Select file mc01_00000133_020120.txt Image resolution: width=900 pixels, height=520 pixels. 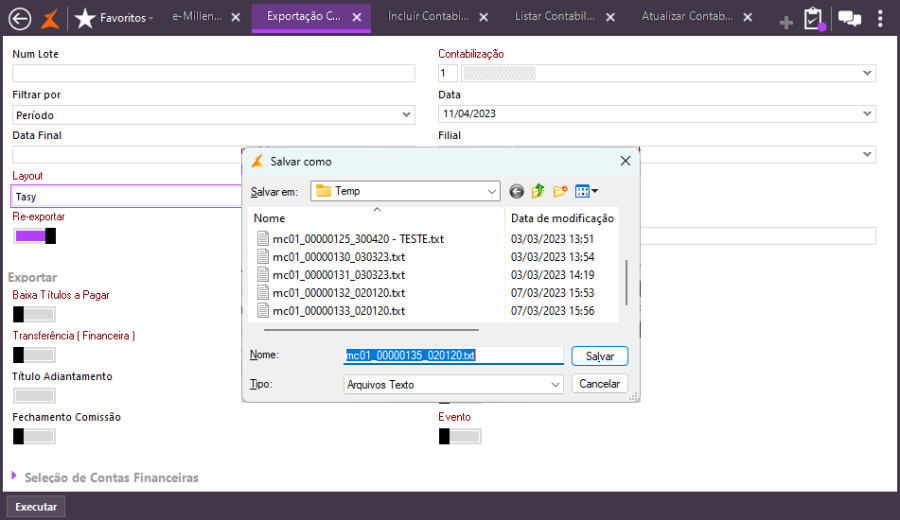(x=339, y=311)
